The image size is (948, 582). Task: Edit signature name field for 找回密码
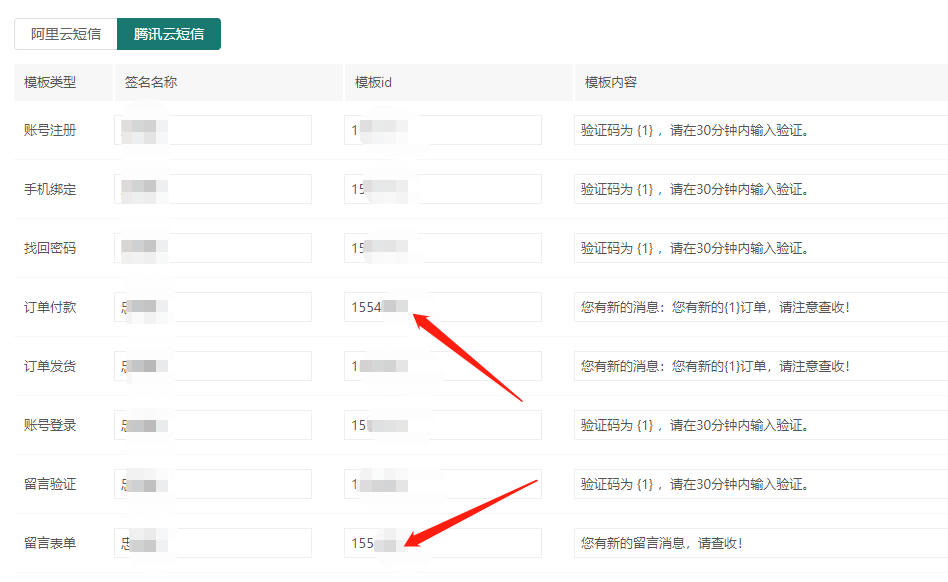(x=213, y=248)
